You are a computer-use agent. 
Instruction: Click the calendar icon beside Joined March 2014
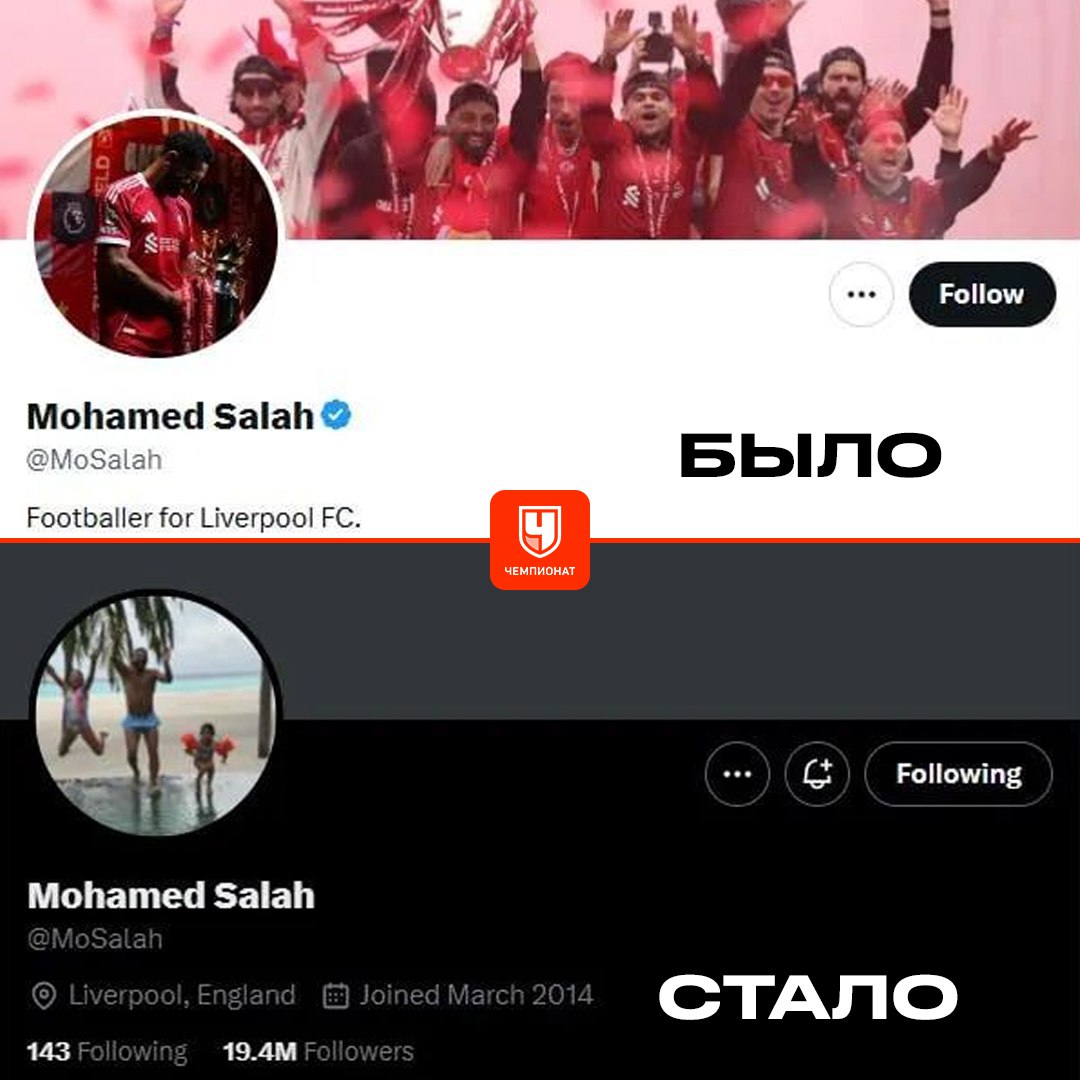pyautogui.click(x=336, y=996)
